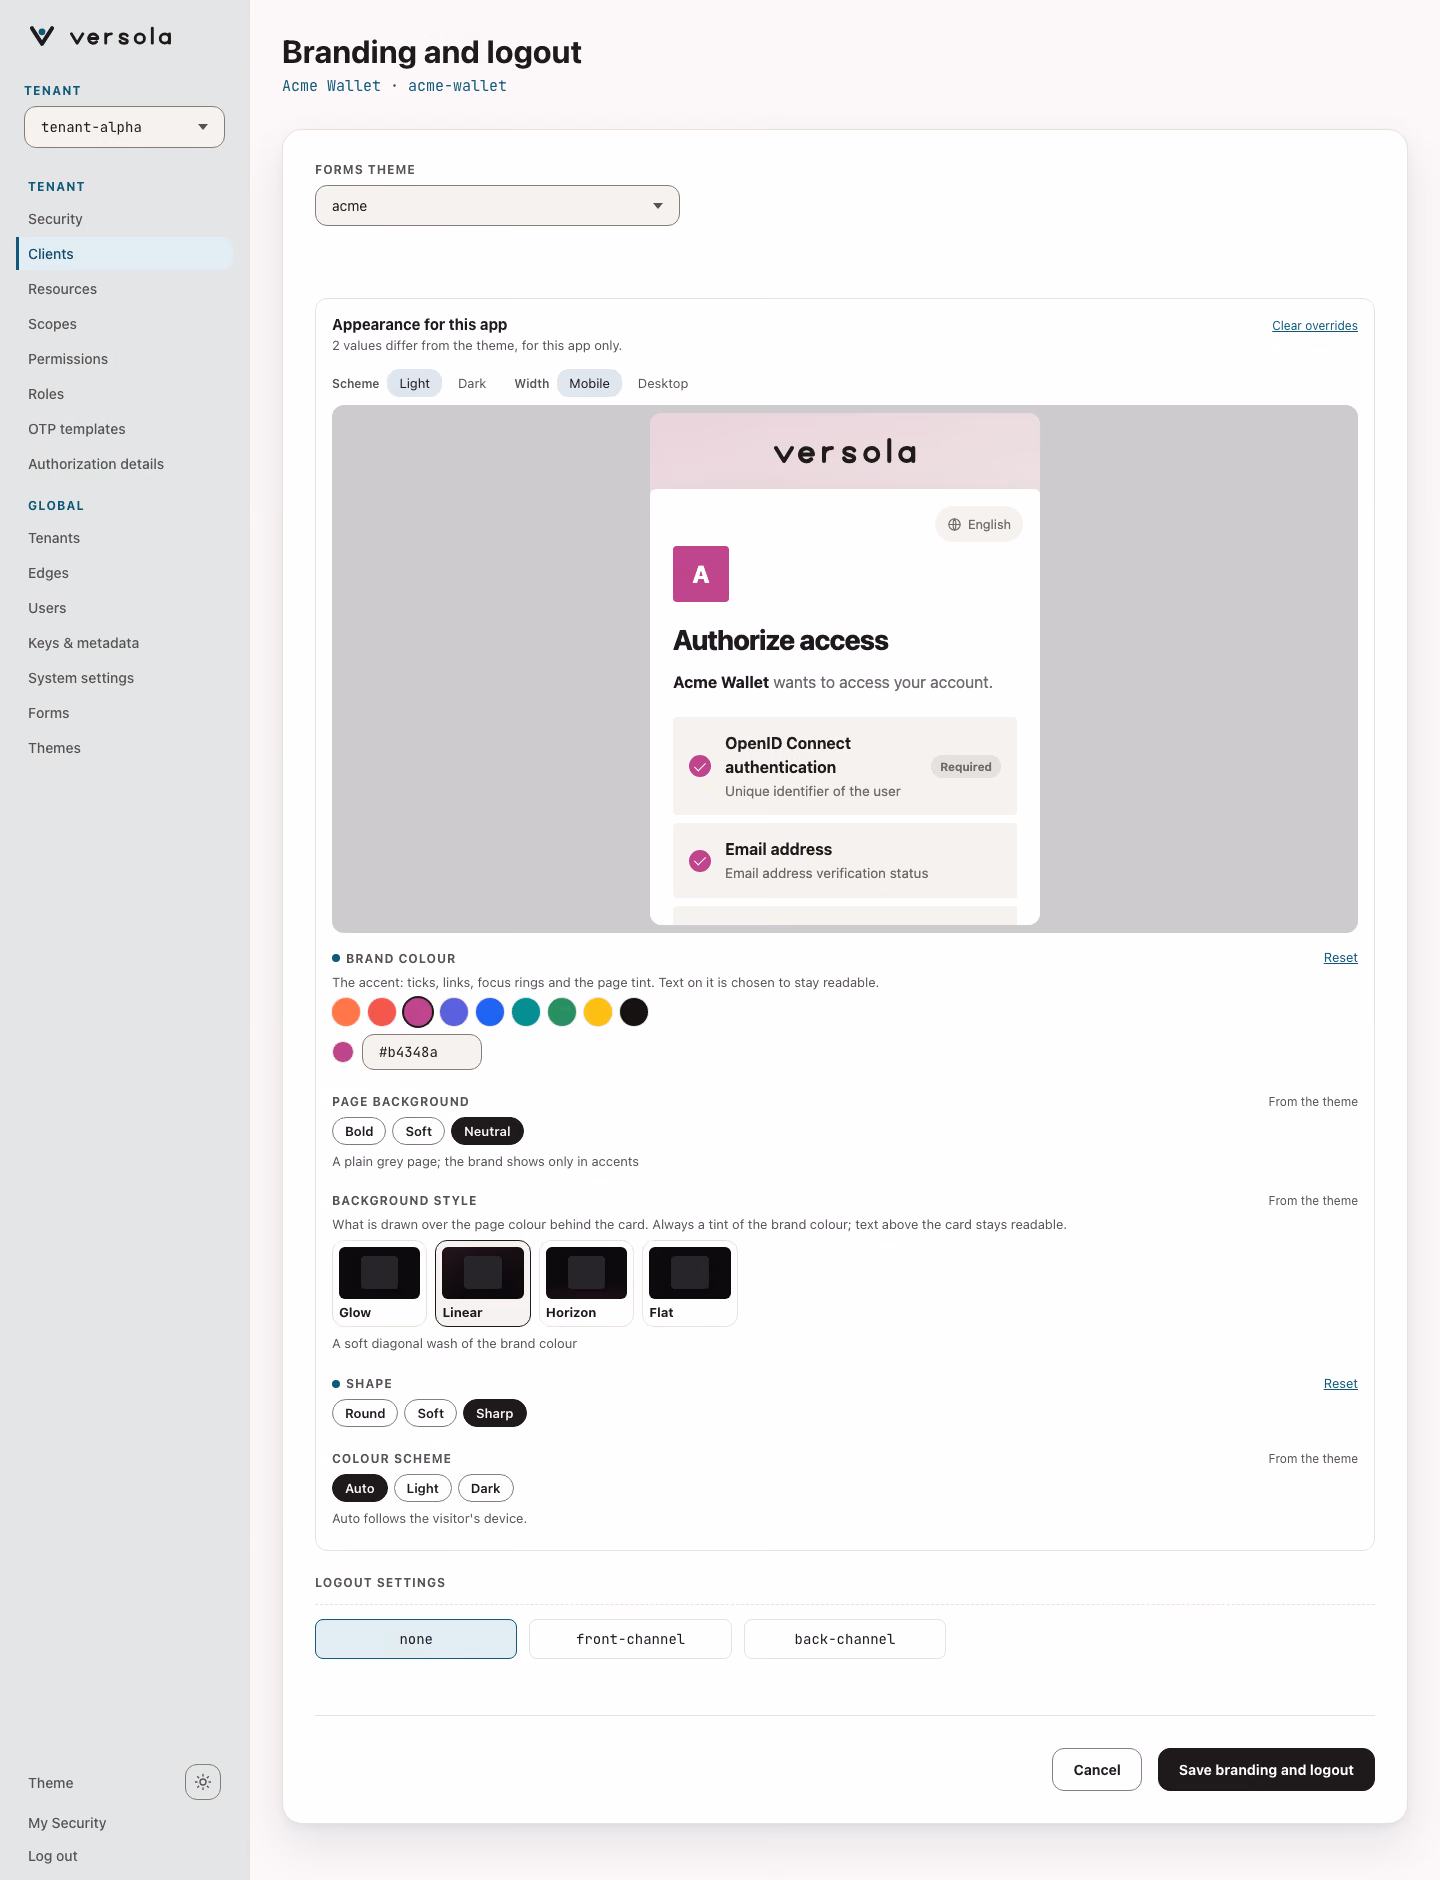Select the Glow background style thumbnail
1440x1880 pixels.
click(x=379, y=1284)
